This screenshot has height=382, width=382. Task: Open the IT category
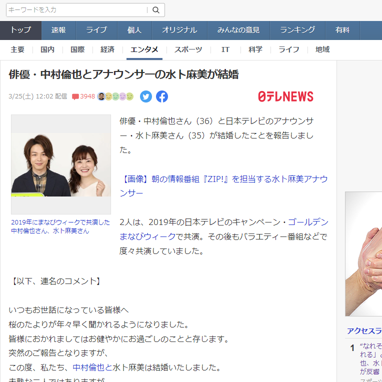[225, 50]
